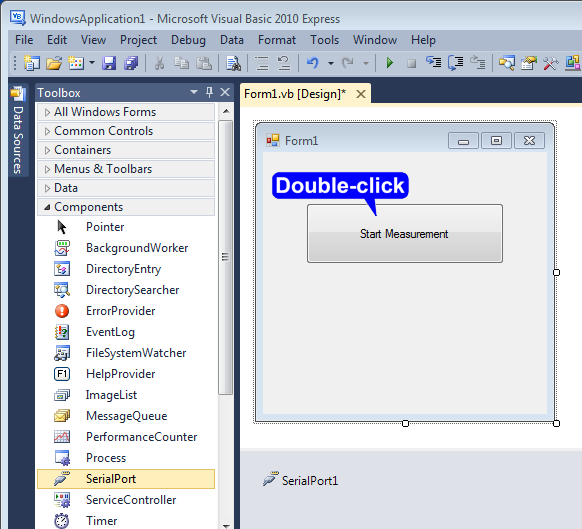Select DirectoryEntry component in Toolbox

[126, 269]
